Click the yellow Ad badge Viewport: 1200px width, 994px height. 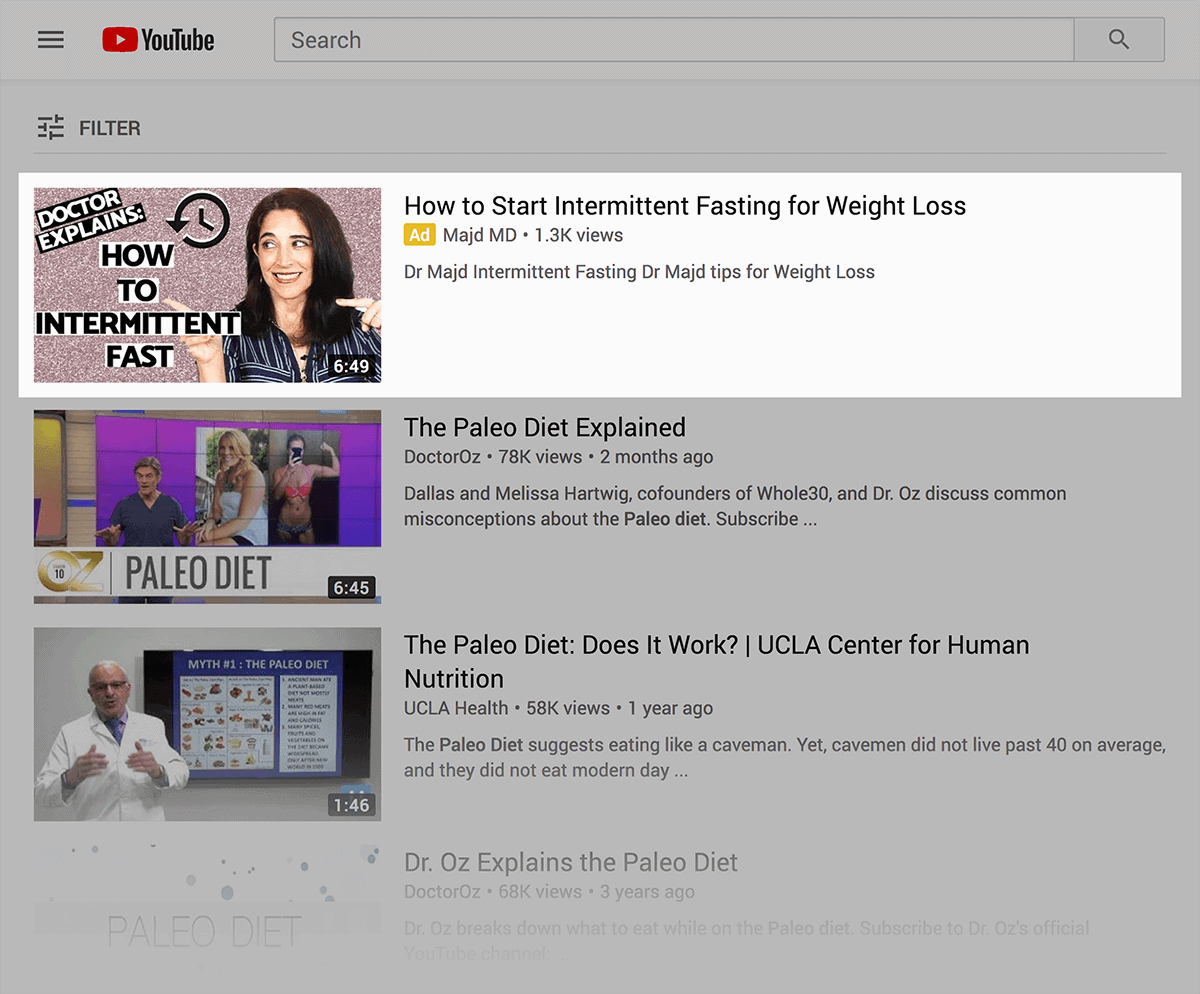(x=420, y=235)
